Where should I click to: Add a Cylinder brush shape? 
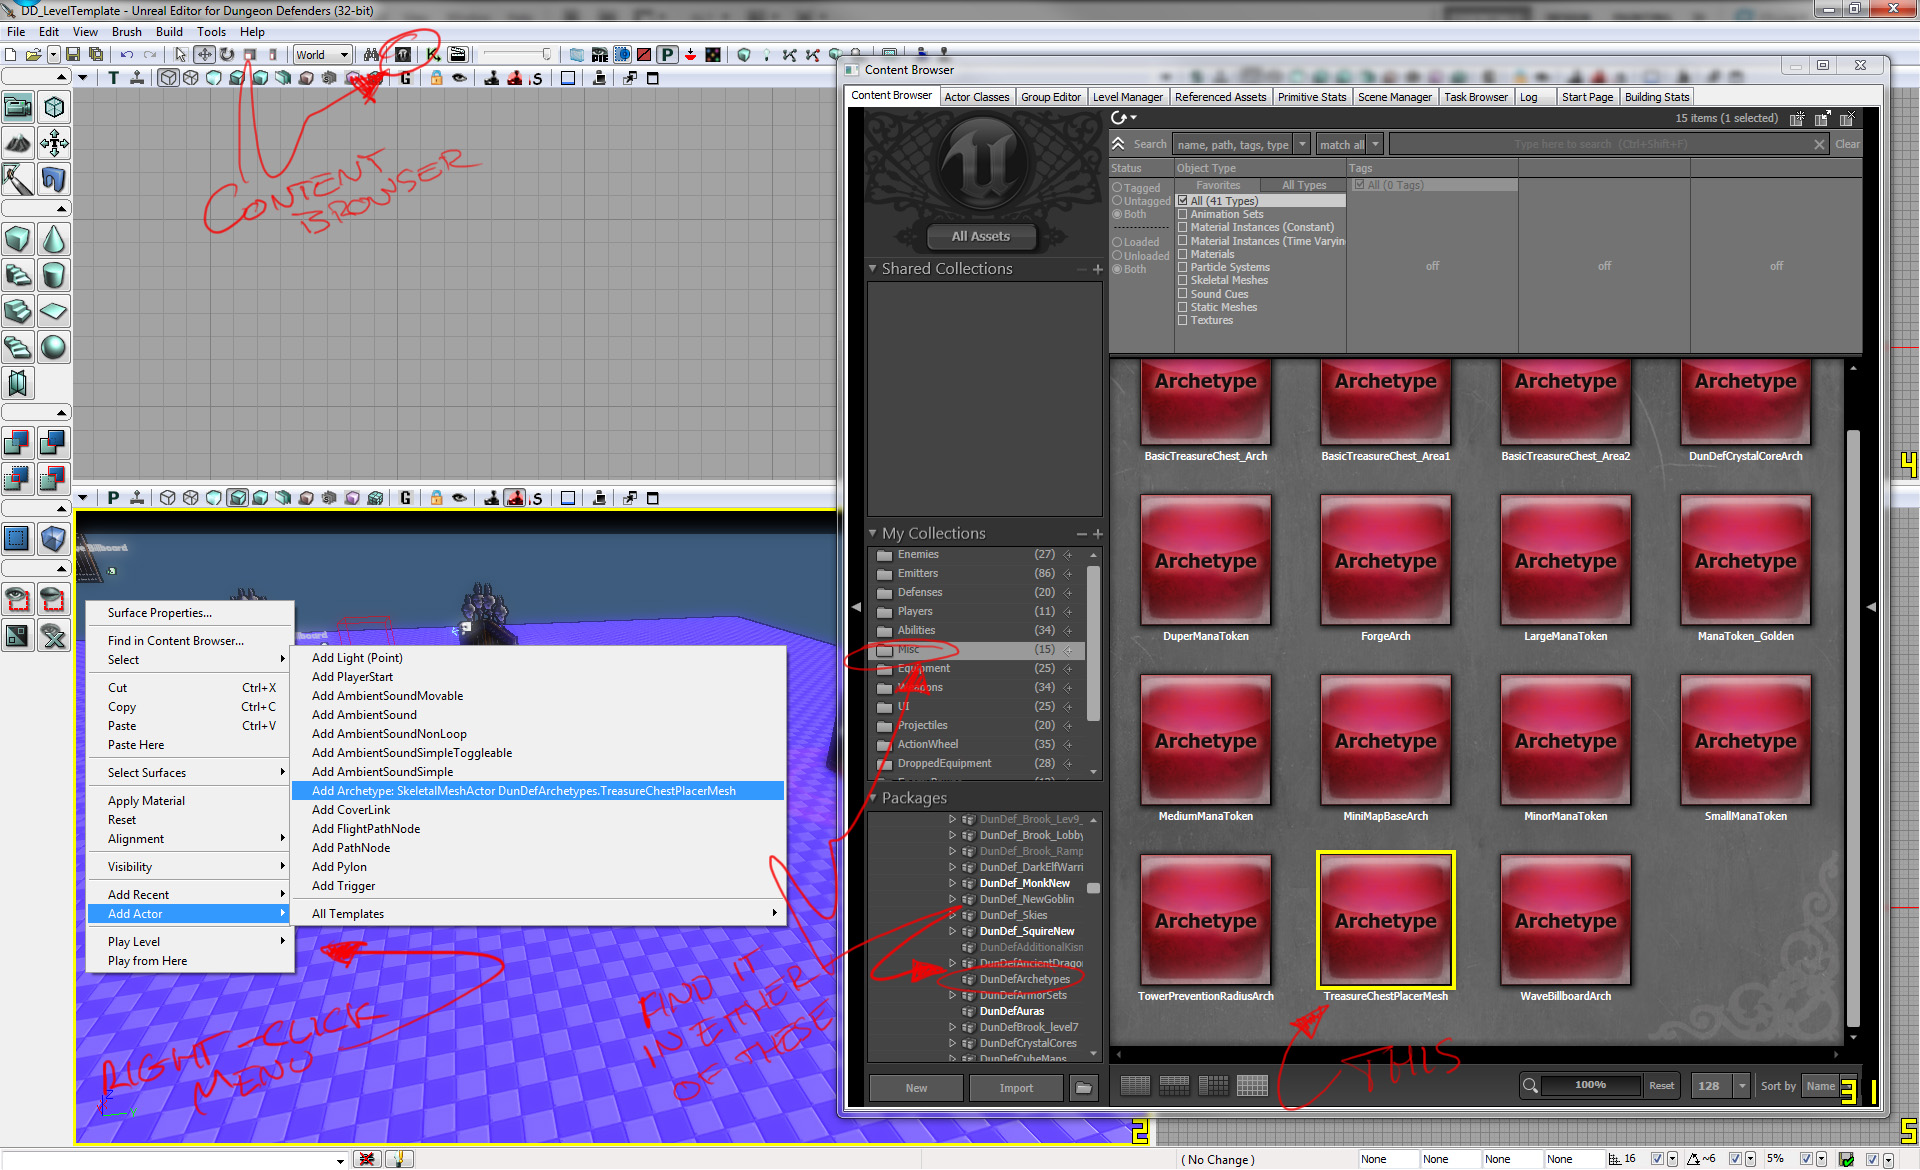(x=54, y=275)
